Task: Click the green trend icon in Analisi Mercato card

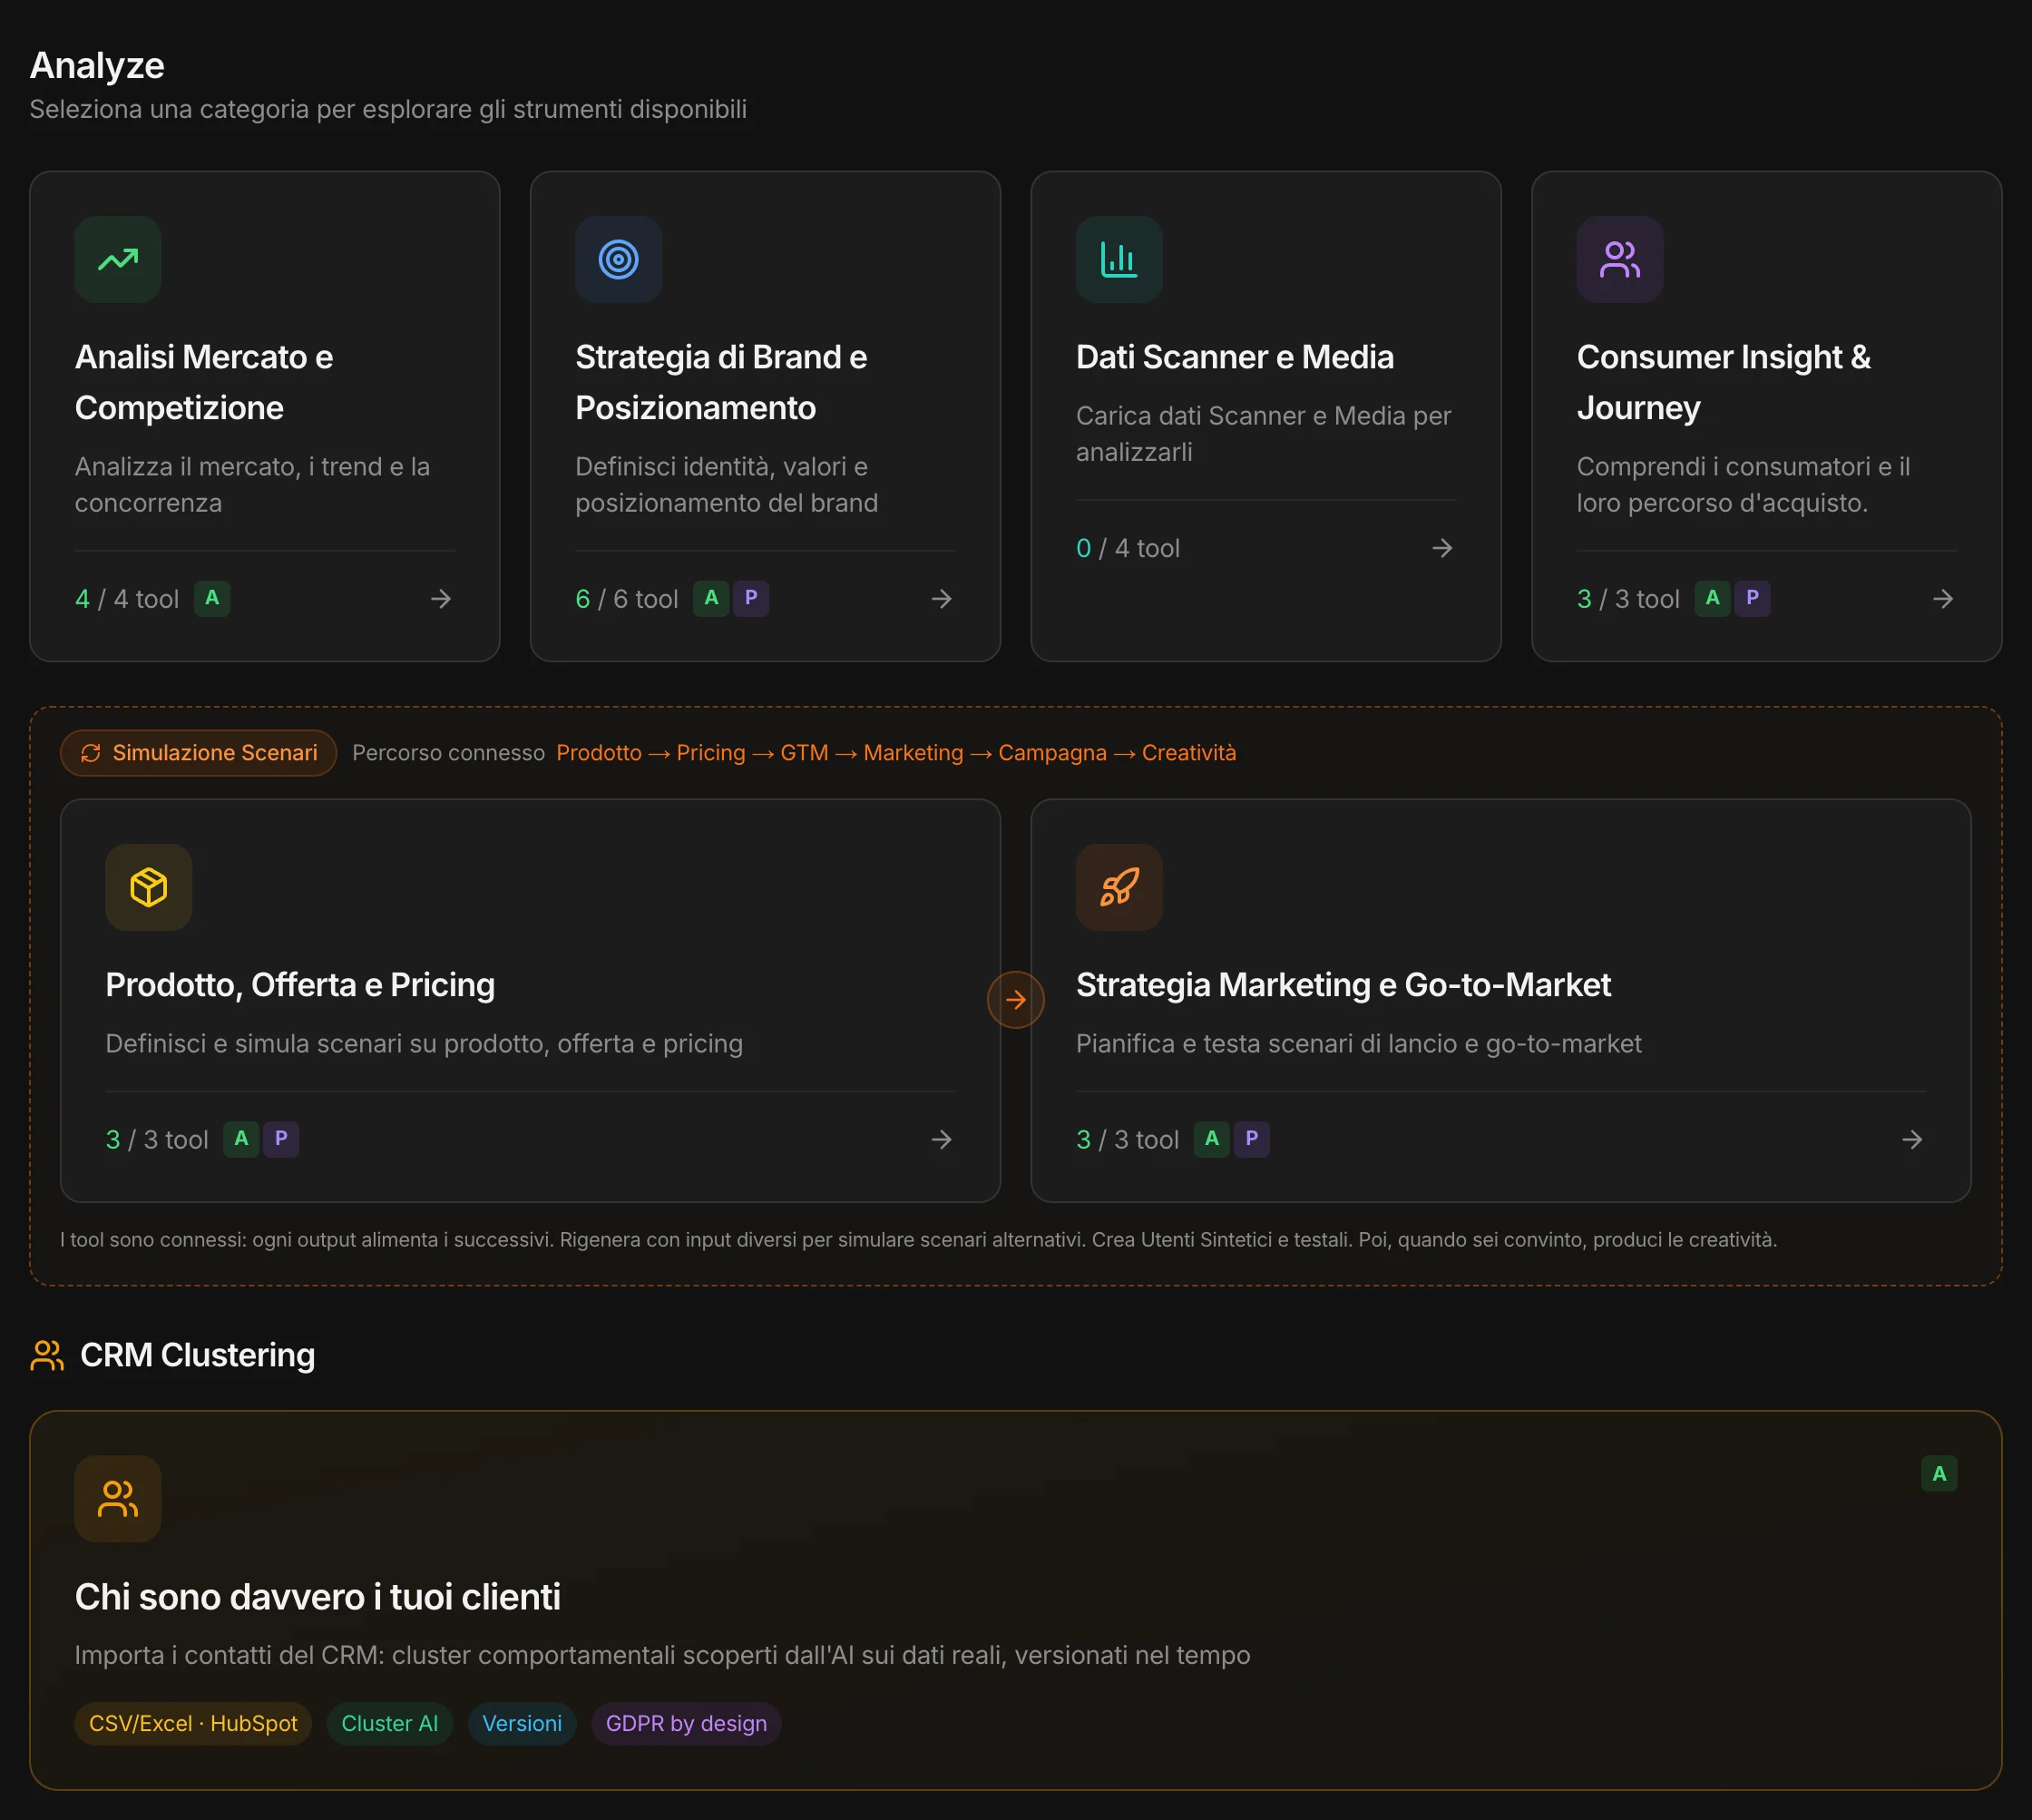Action: [x=118, y=260]
